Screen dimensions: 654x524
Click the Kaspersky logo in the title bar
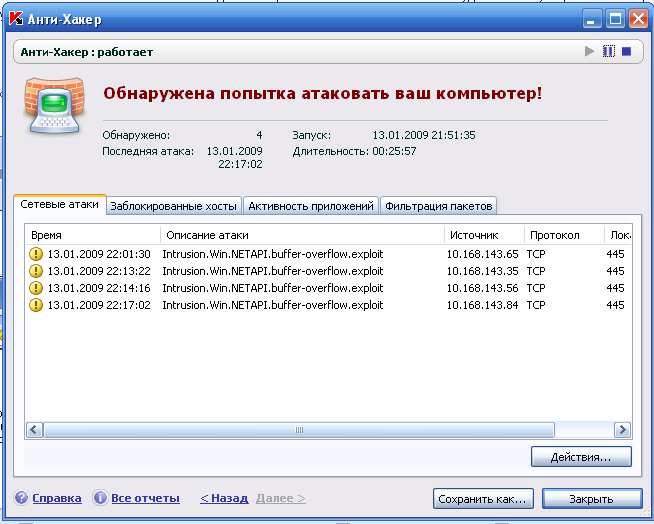[x=16, y=19]
